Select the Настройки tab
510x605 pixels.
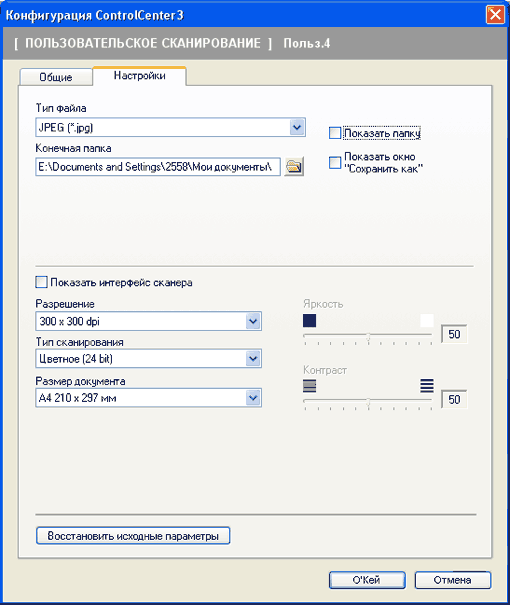(x=140, y=76)
